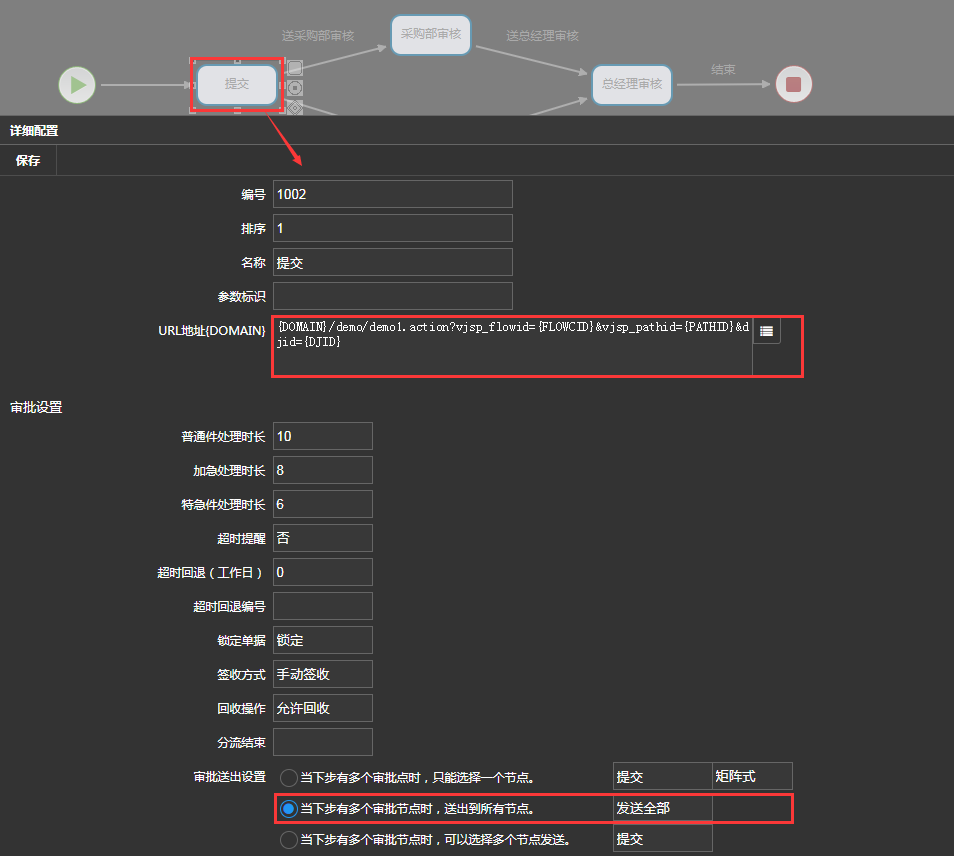Select the 总经理审核 workflow node
This screenshot has width=954, height=856.
(x=632, y=84)
